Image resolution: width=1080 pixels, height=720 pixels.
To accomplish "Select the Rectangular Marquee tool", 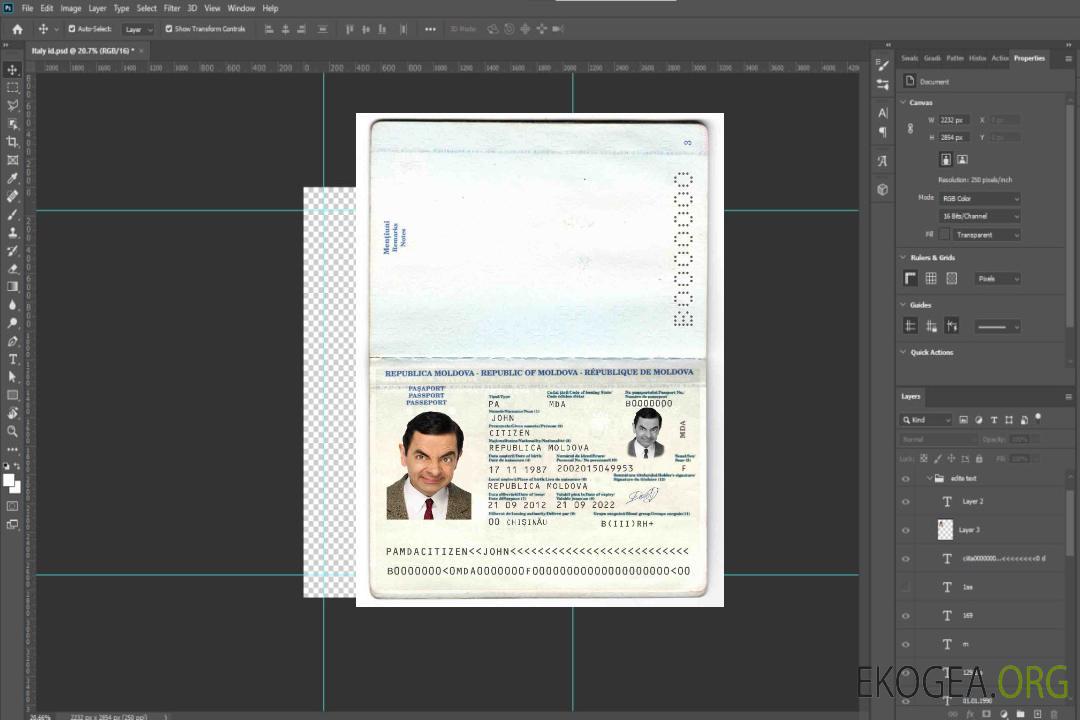I will pyautogui.click(x=12, y=88).
